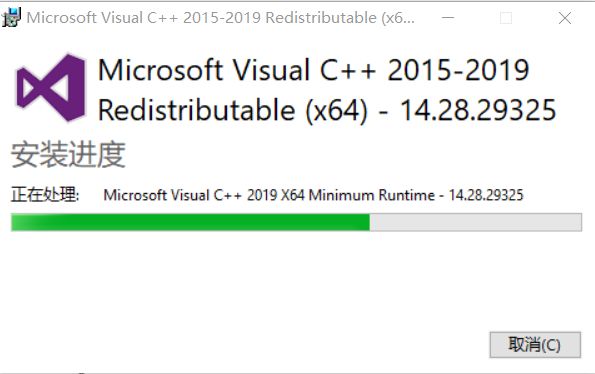Image resolution: width=595 pixels, height=374 pixels.
Task: Click the small 14.28.29325 in status line
Action: tap(486, 195)
